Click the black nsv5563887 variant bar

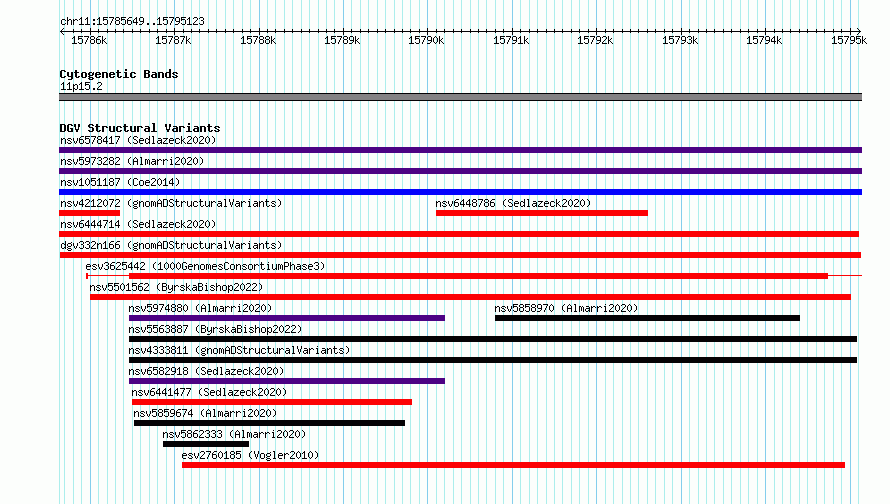tap(493, 339)
